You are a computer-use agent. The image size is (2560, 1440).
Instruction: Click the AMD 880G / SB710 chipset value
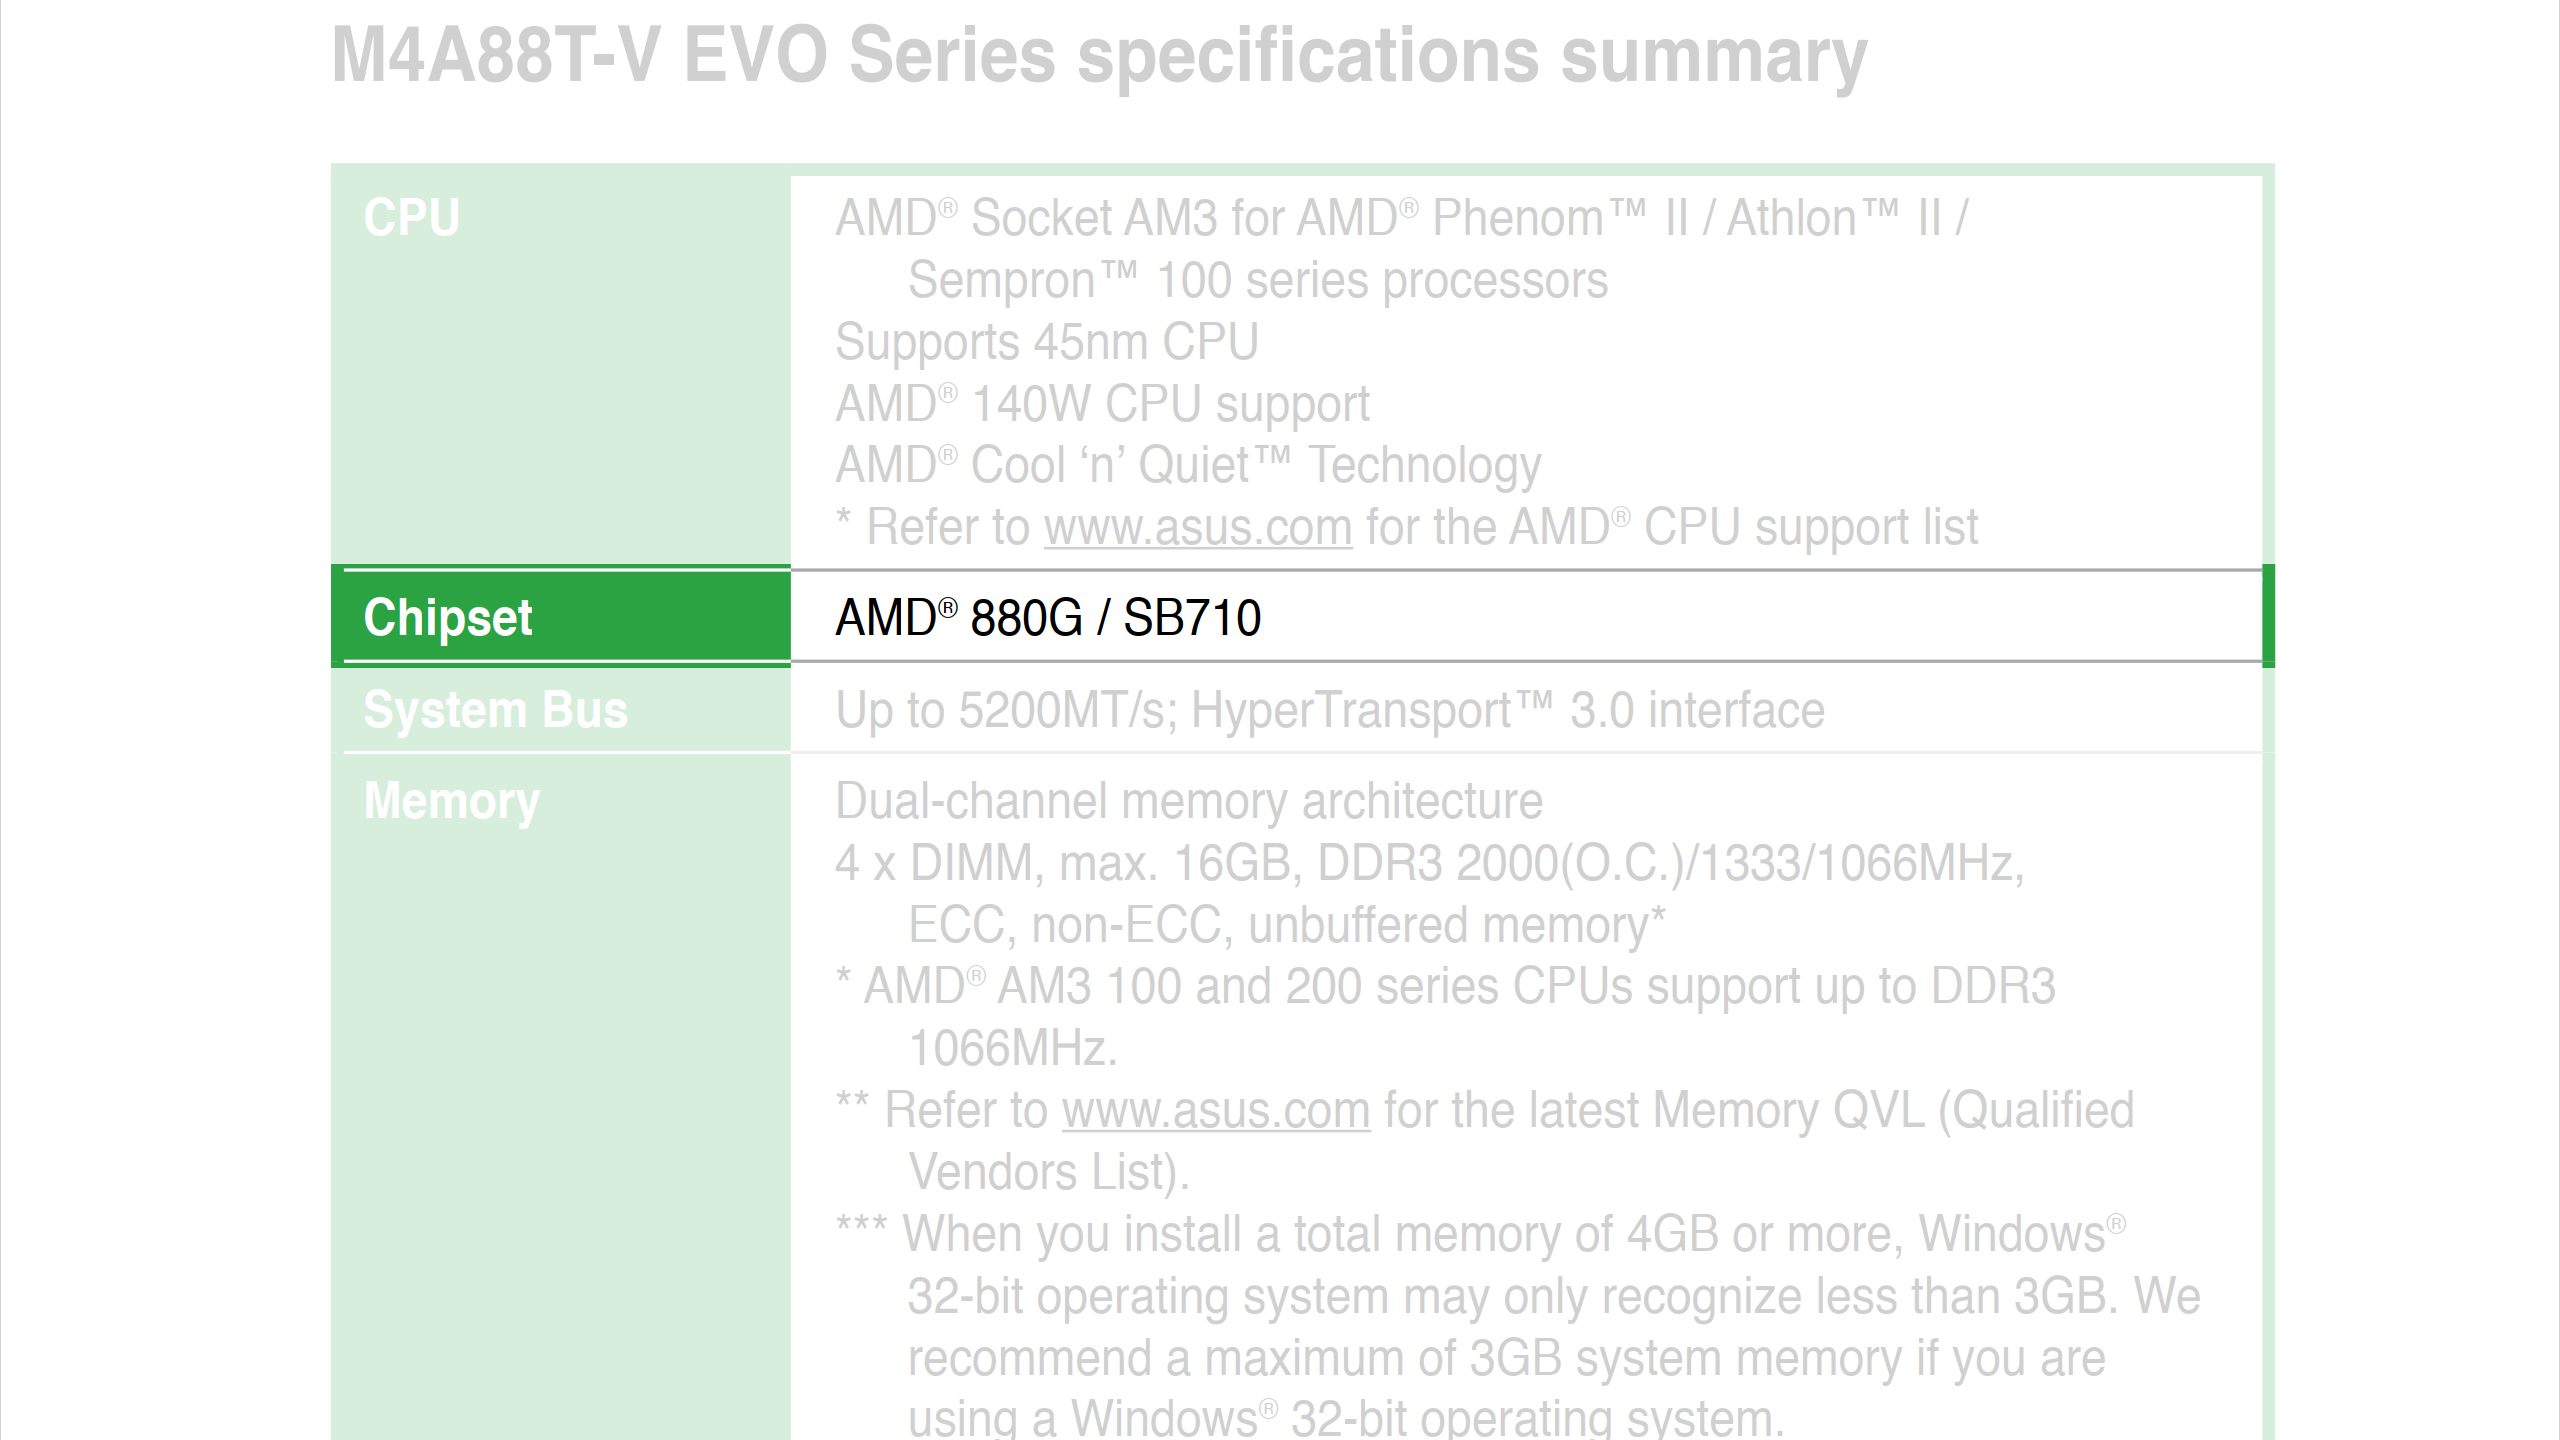(1048, 617)
